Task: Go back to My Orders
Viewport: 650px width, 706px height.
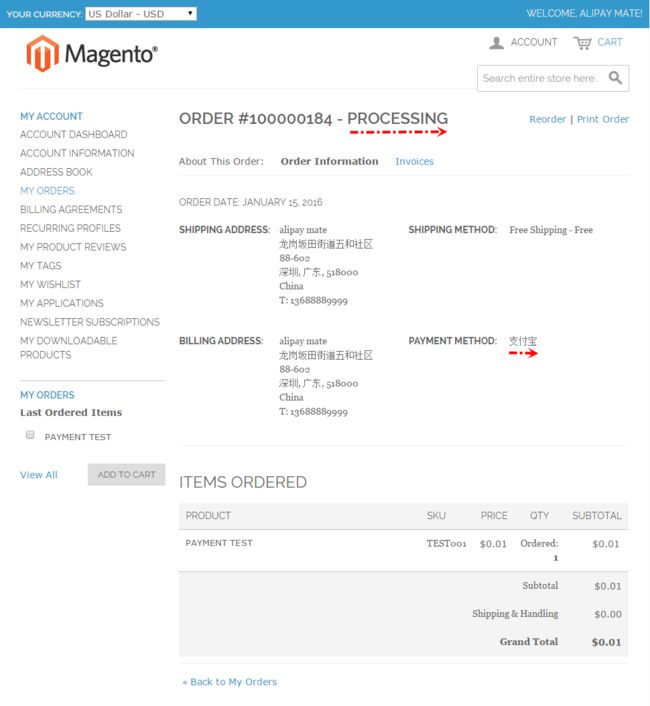Action: [230, 682]
